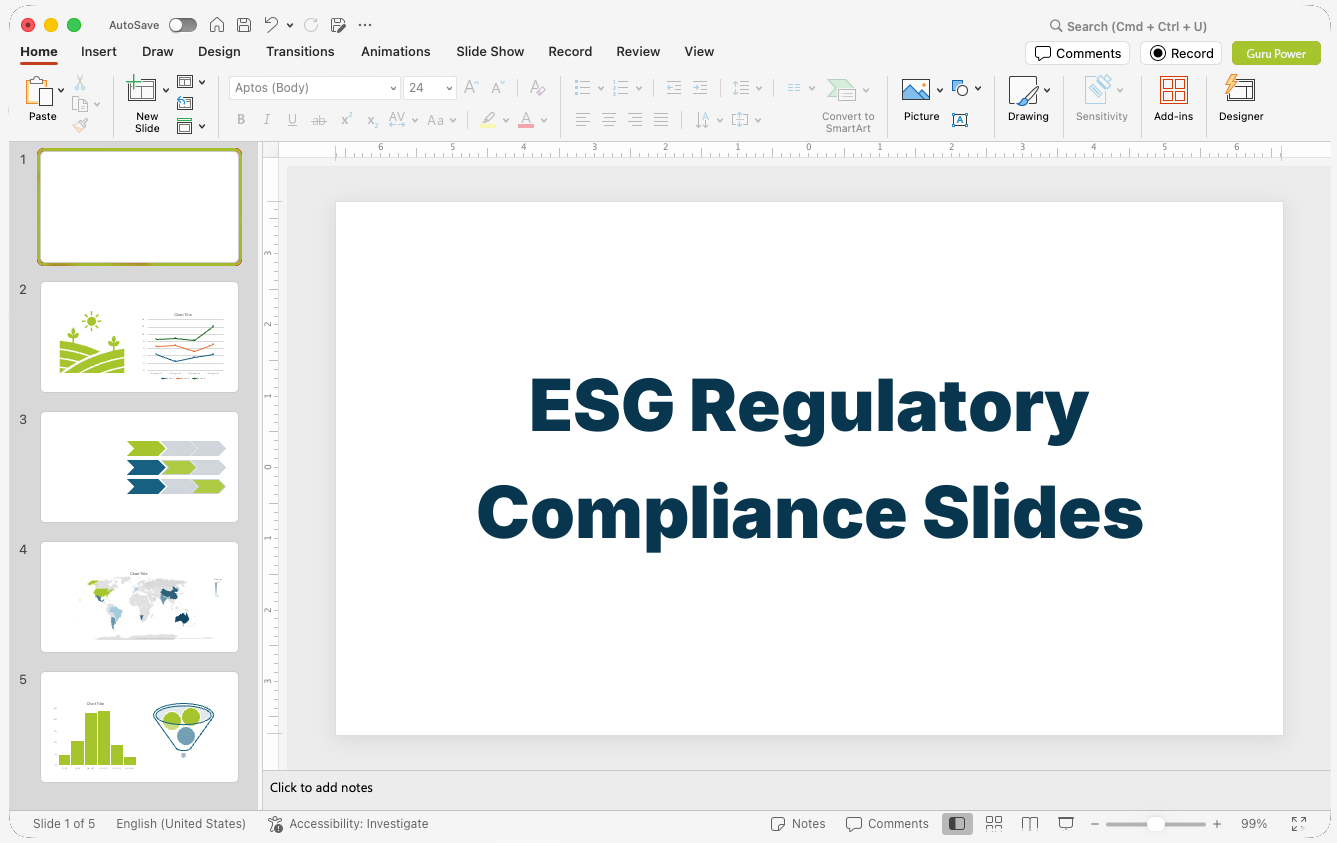
Task: Click the Center text alignment icon
Action: tap(609, 120)
